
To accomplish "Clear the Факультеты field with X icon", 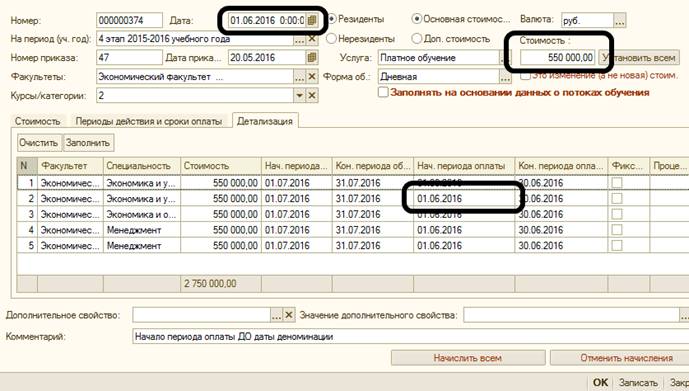I will pyautogui.click(x=312, y=76).
